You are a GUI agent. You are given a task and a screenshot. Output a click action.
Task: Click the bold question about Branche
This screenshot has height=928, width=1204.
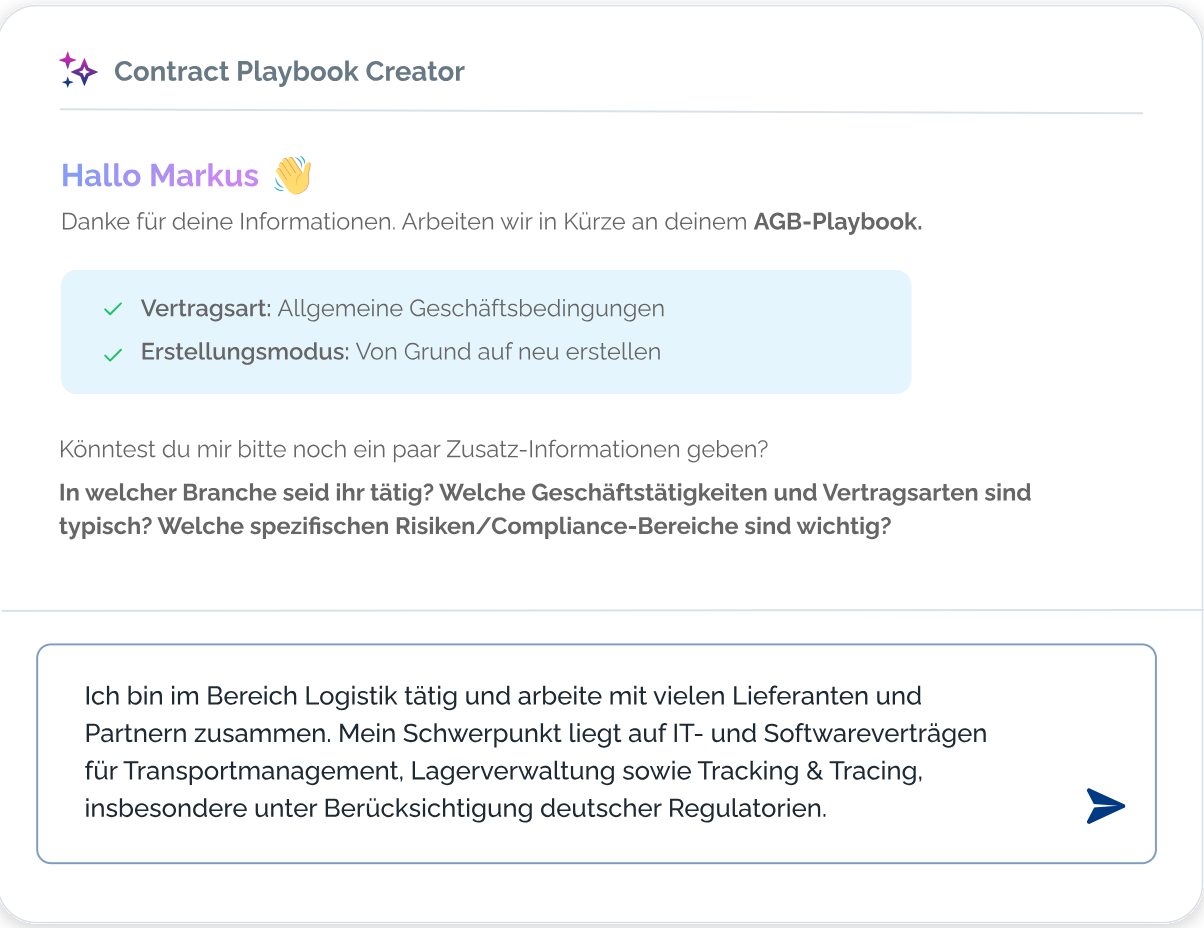pyautogui.click(x=245, y=493)
